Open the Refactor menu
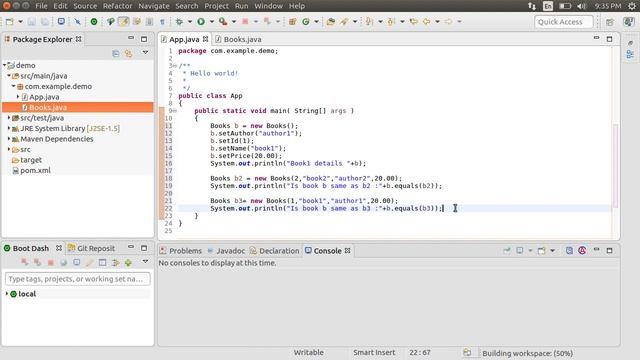 coord(117,6)
